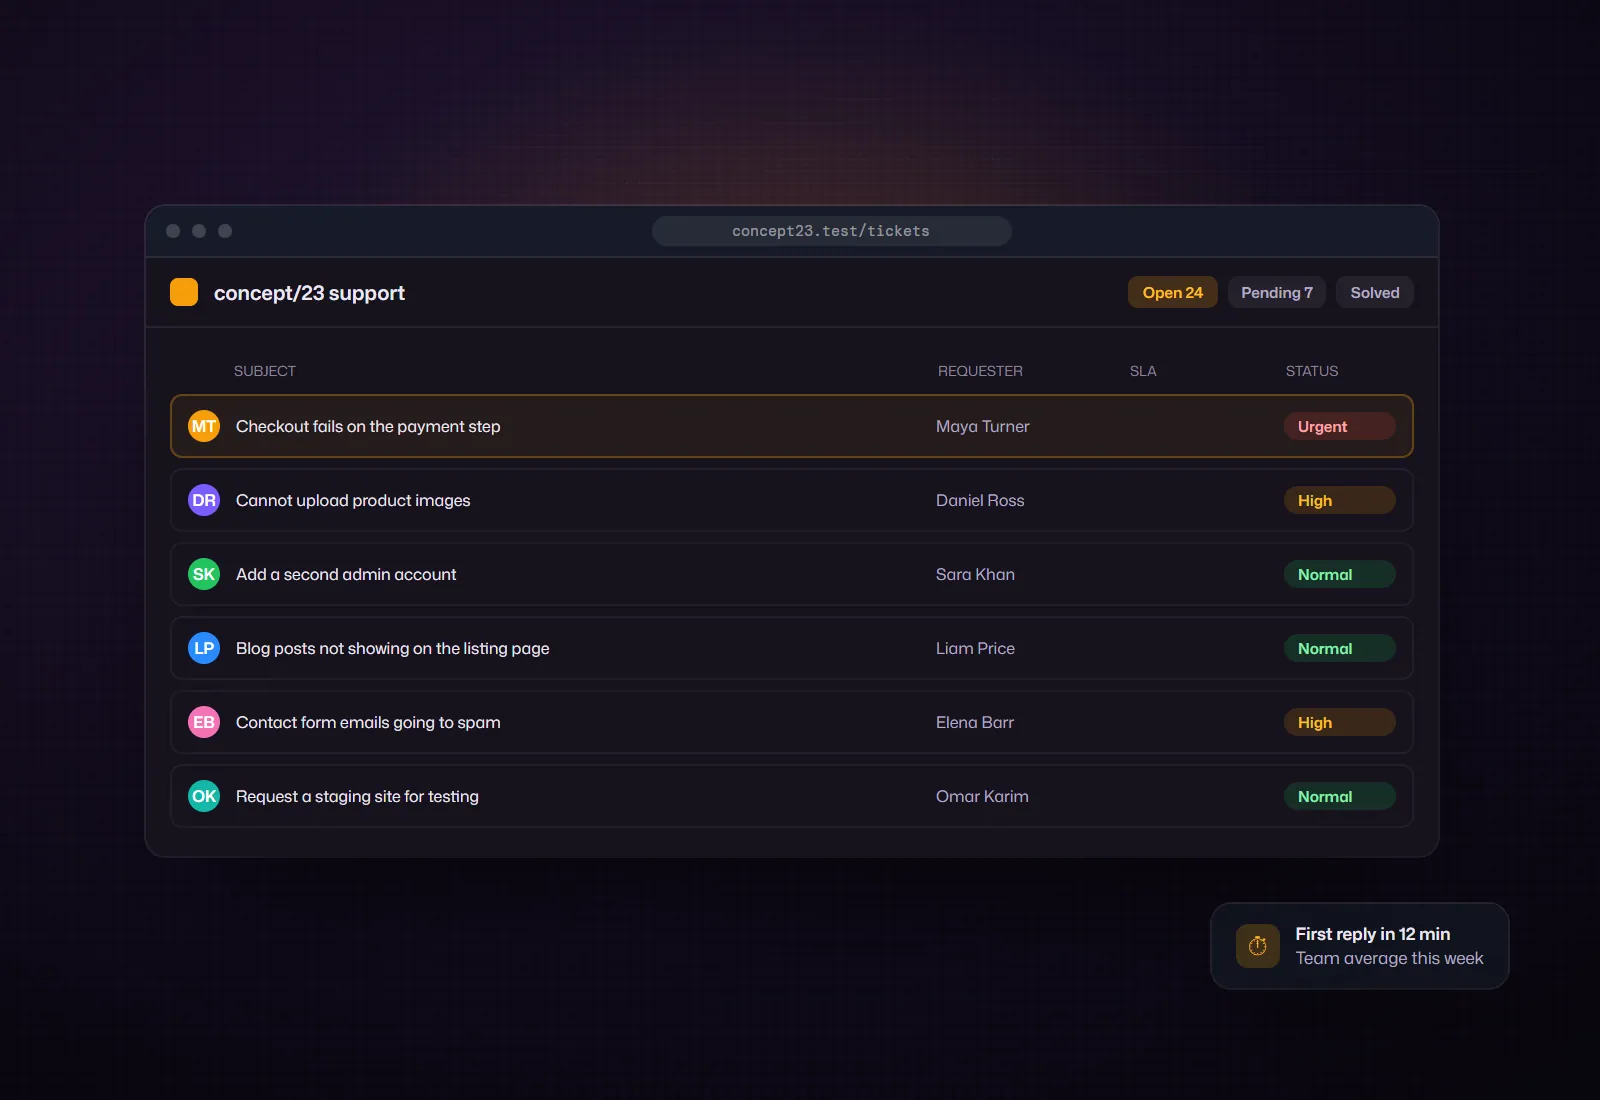1600x1100 pixels.
Task: Click the High badge for Elena Barr
Action: pyautogui.click(x=1340, y=722)
